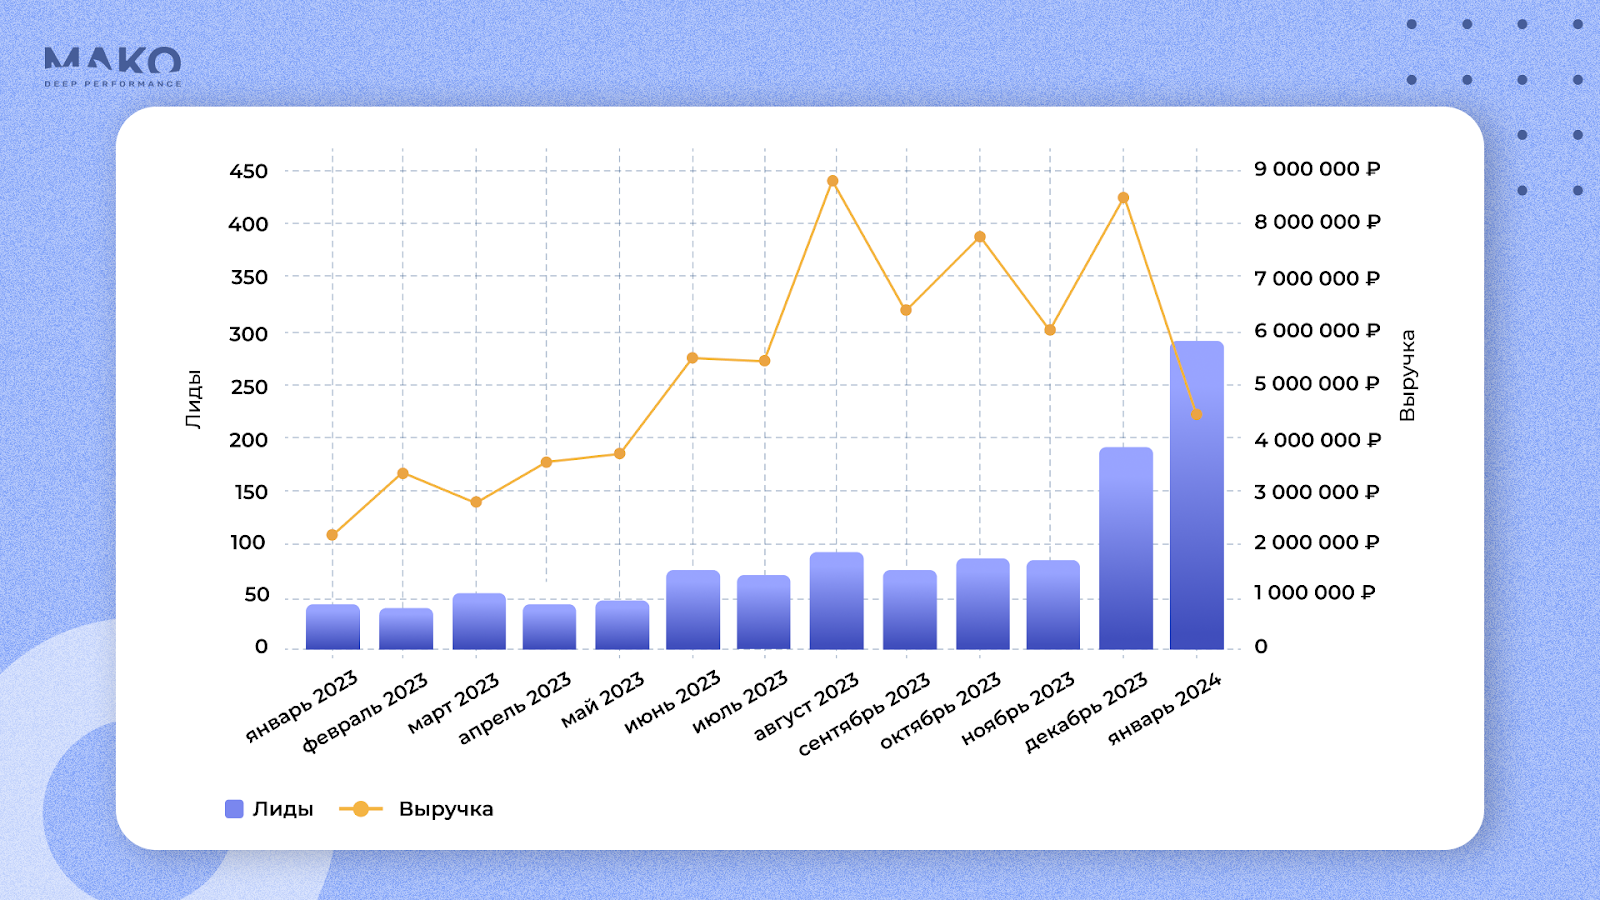The height and width of the screenshot is (900, 1600).
Task: Click the декабрь 2023 revenue data point
Action: click(x=1123, y=198)
